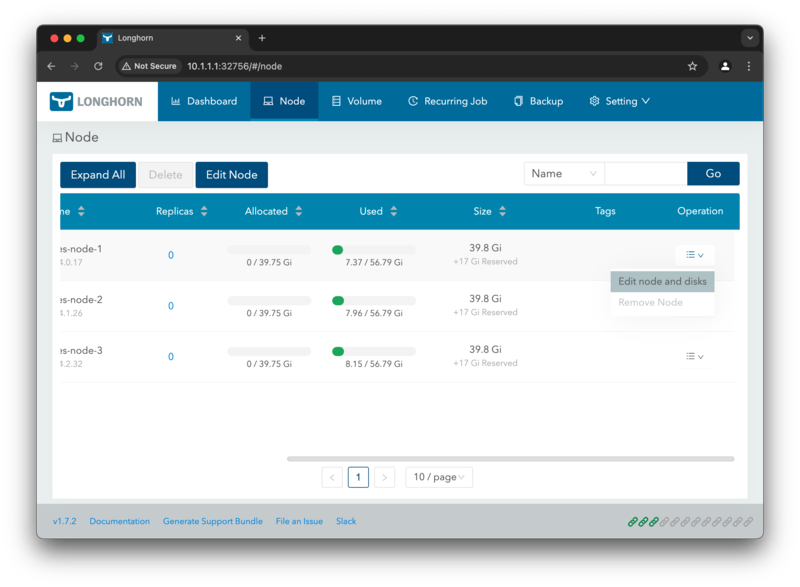Image resolution: width=800 pixels, height=587 pixels.
Task: Go to pagination page 1
Action: (x=358, y=477)
